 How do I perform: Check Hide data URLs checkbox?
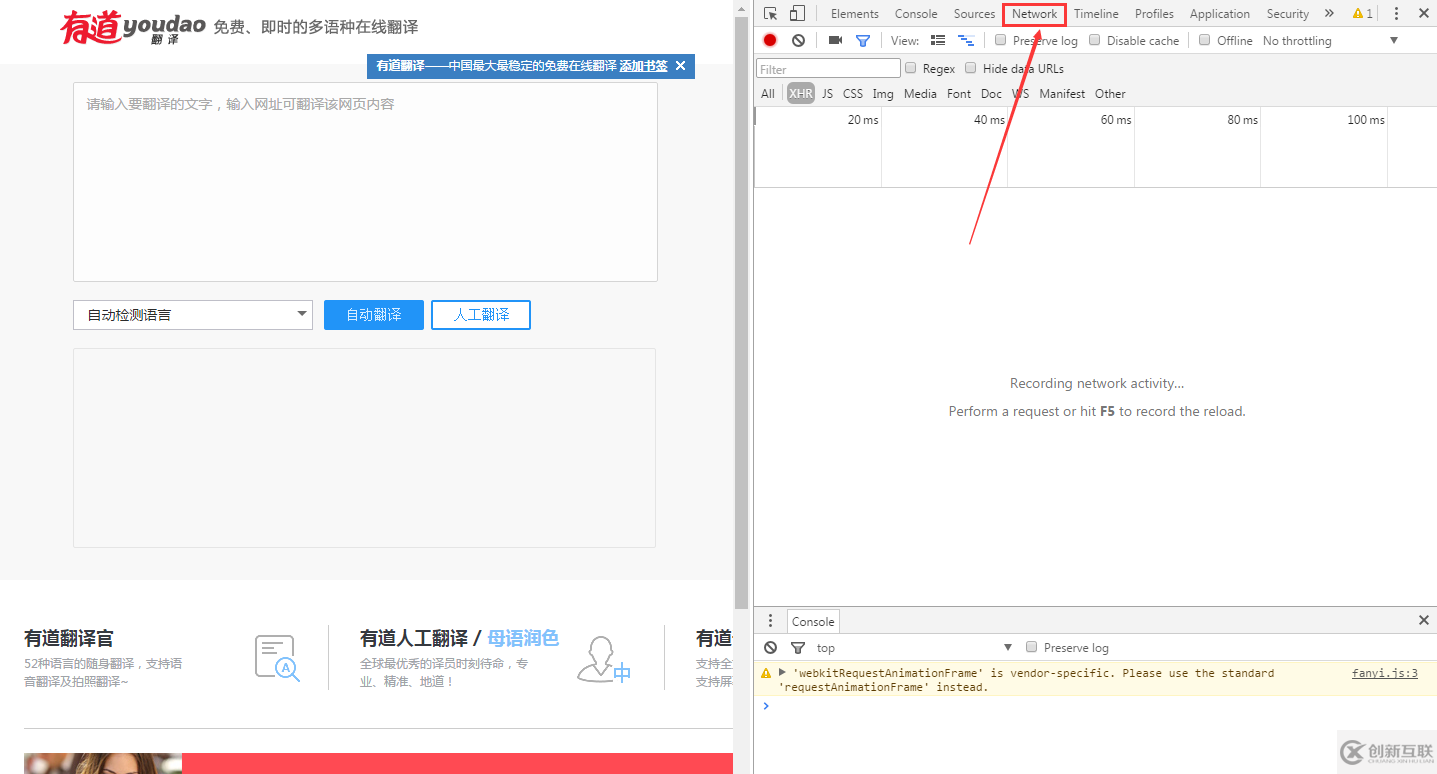pyautogui.click(x=971, y=68)
